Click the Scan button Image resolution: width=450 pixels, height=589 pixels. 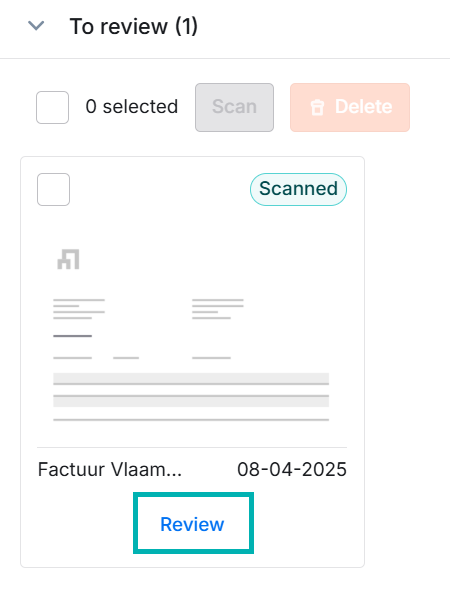pyautogui.click(x=234, y=107)
